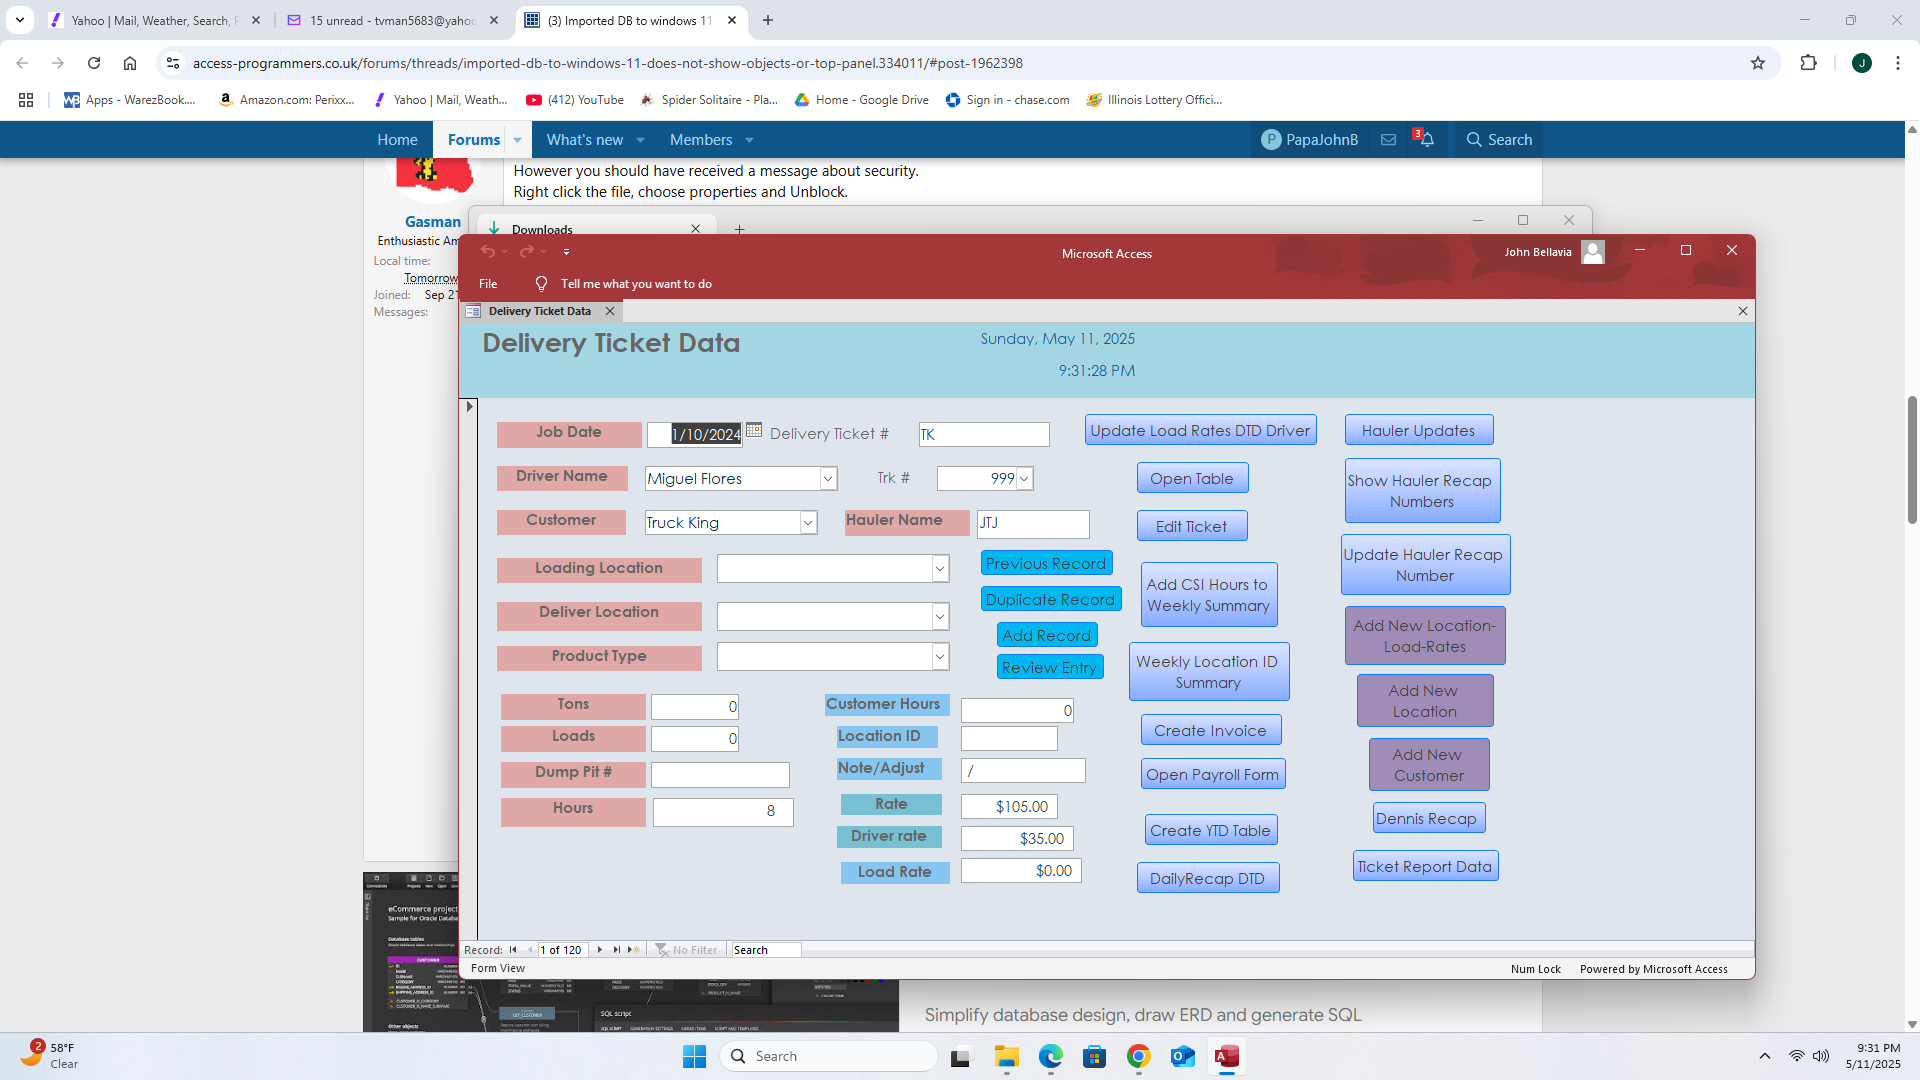Click the Hours input field

[722, 811]
